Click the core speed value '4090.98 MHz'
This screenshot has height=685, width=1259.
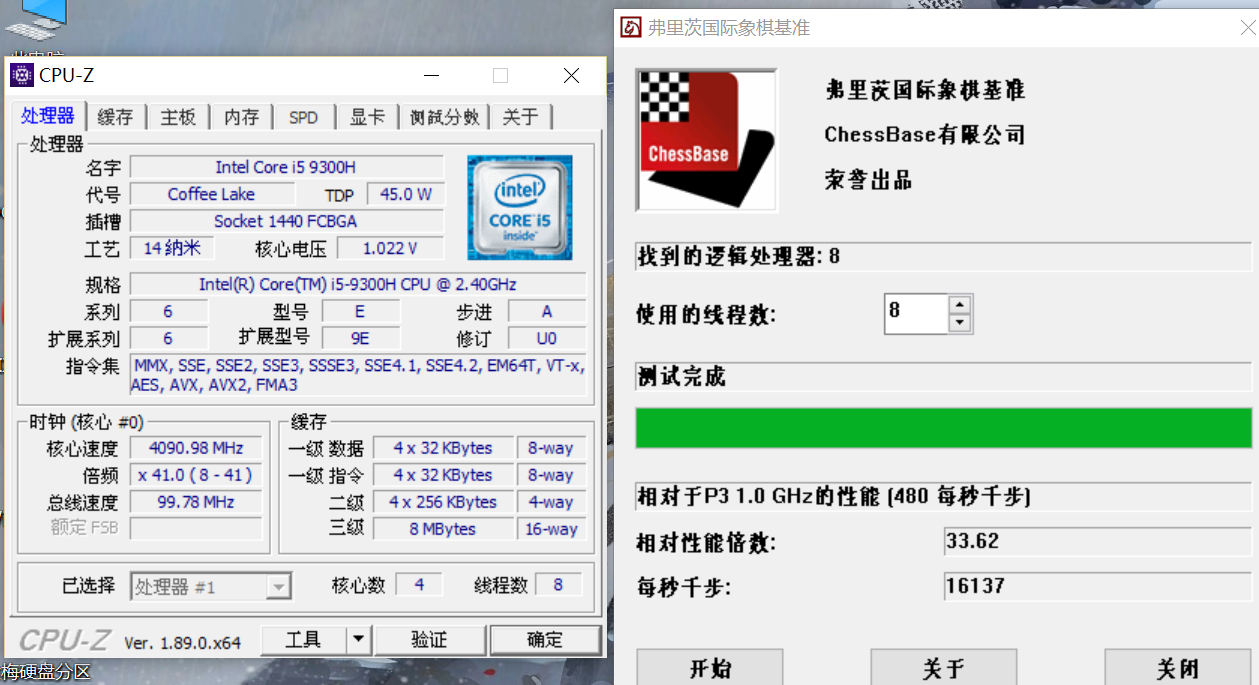pyautogui.click(x=196, y=448)
